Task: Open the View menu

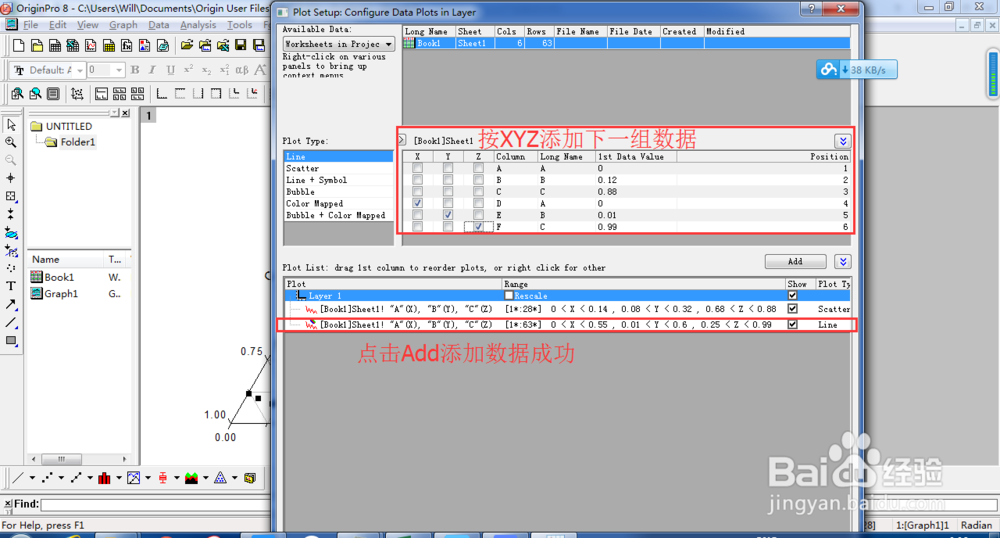Action: (x=87, y=25)
